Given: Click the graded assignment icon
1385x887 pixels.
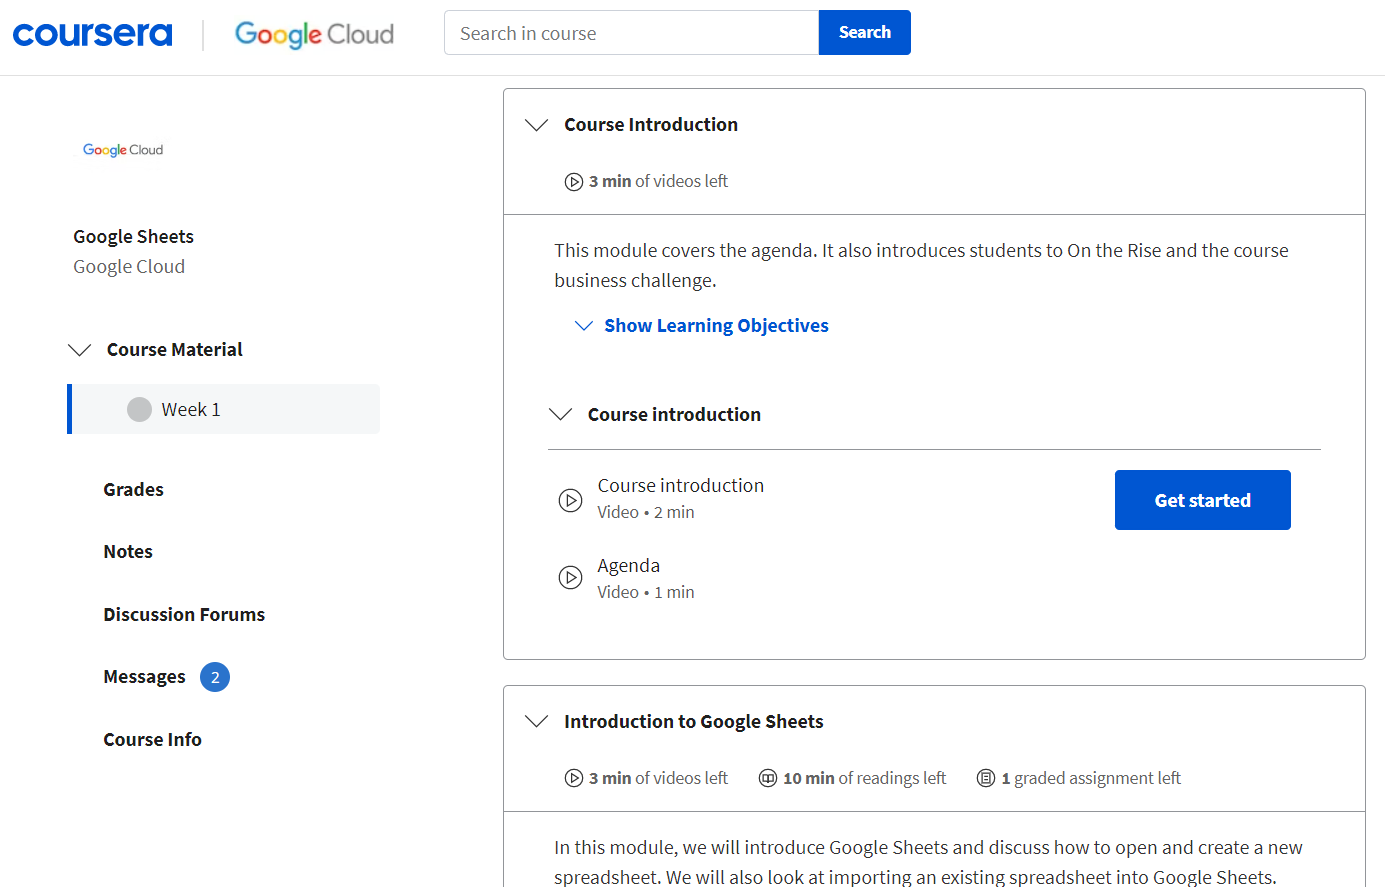Looking at the screenshot, I should pyautogui.click(x=984, y=778).
